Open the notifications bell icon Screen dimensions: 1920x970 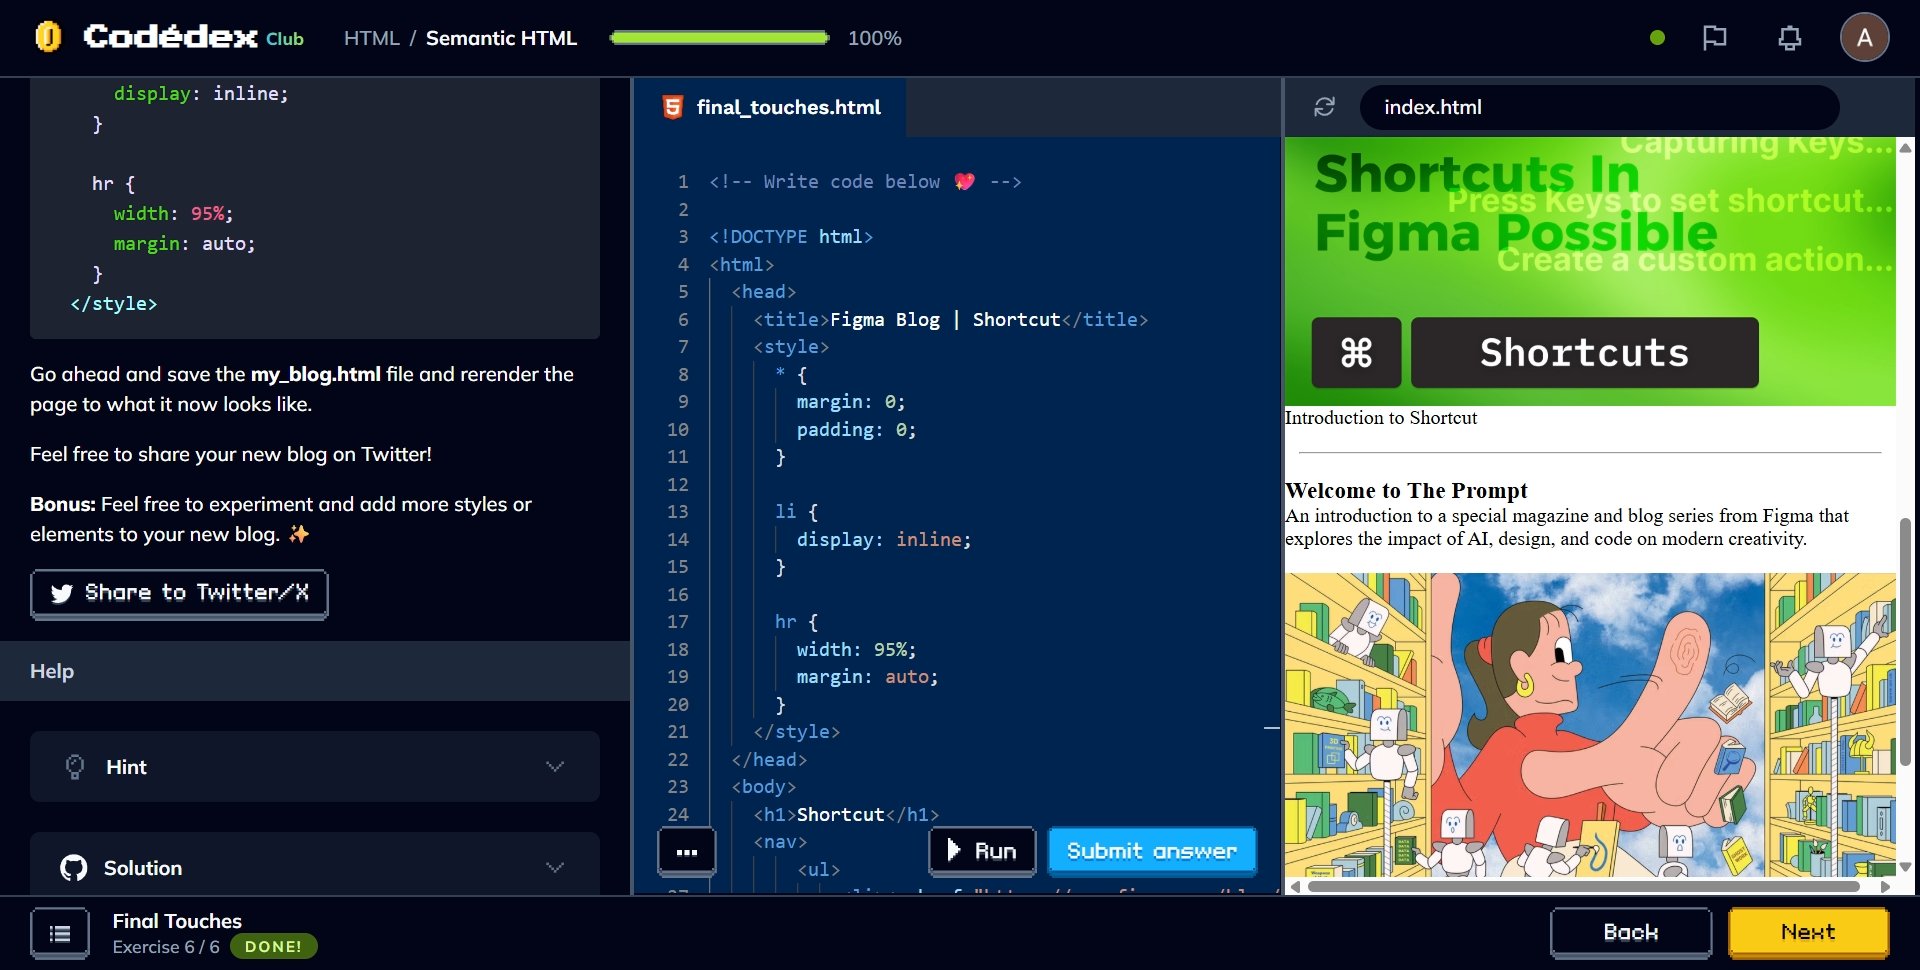pyautogui.click(x=1789, y=38)
